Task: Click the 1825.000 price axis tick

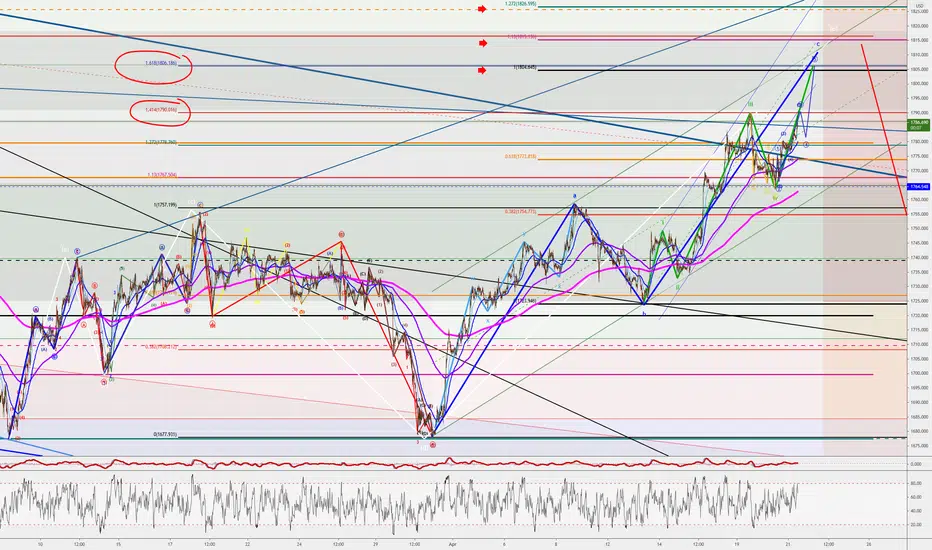Action: click(919, 11)
